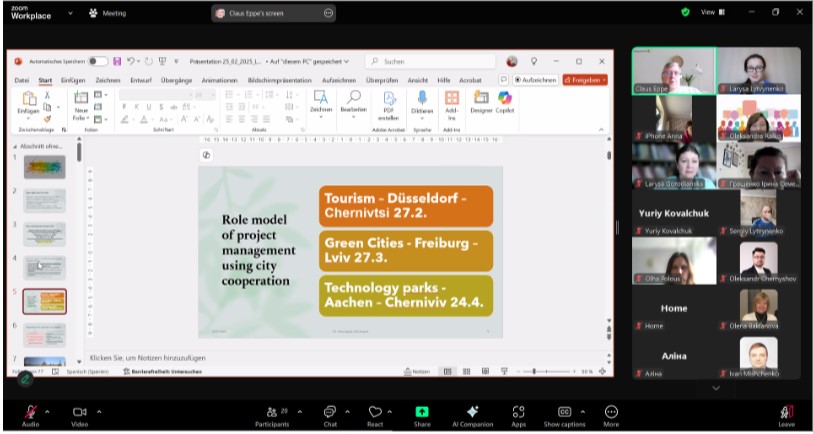This screenshot has width=813, height=434.
Task: Expand the Audio options arrow
Action: coord(47,411)
